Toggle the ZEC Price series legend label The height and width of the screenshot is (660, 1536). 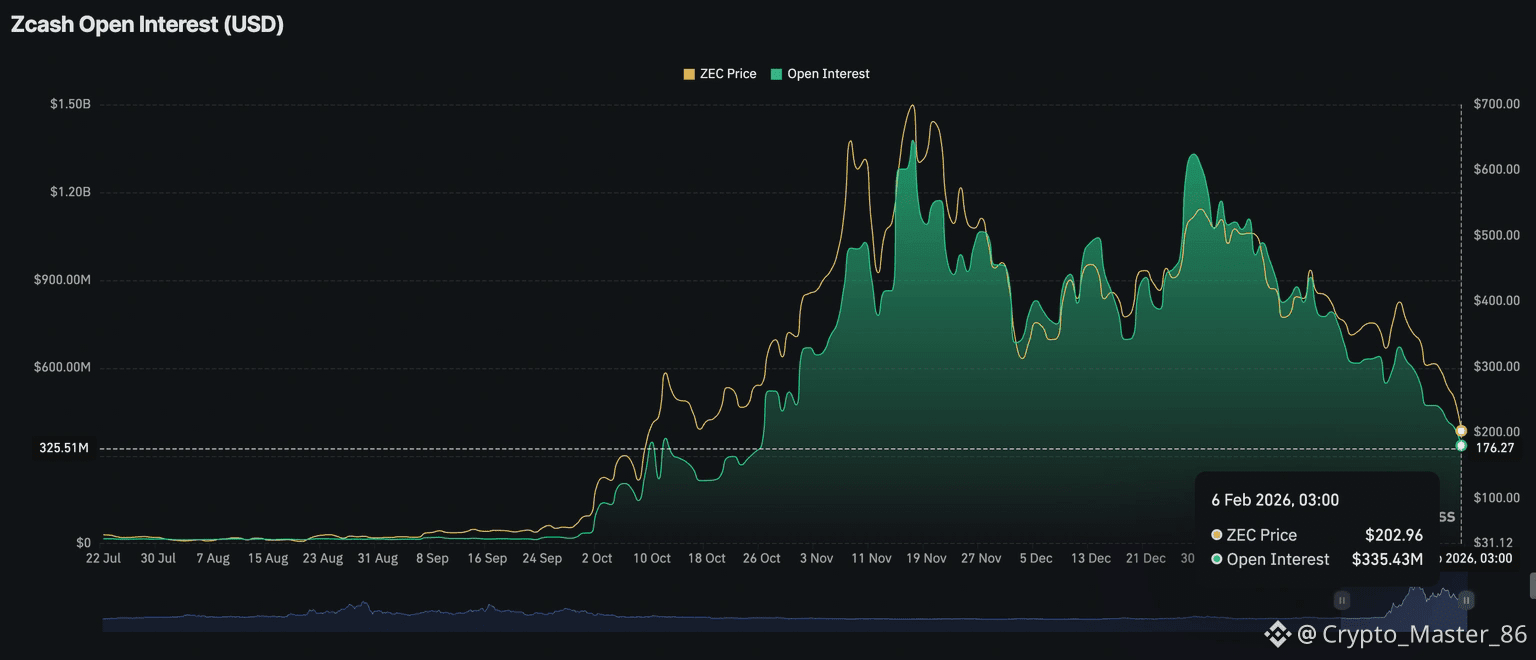[728, 74]
